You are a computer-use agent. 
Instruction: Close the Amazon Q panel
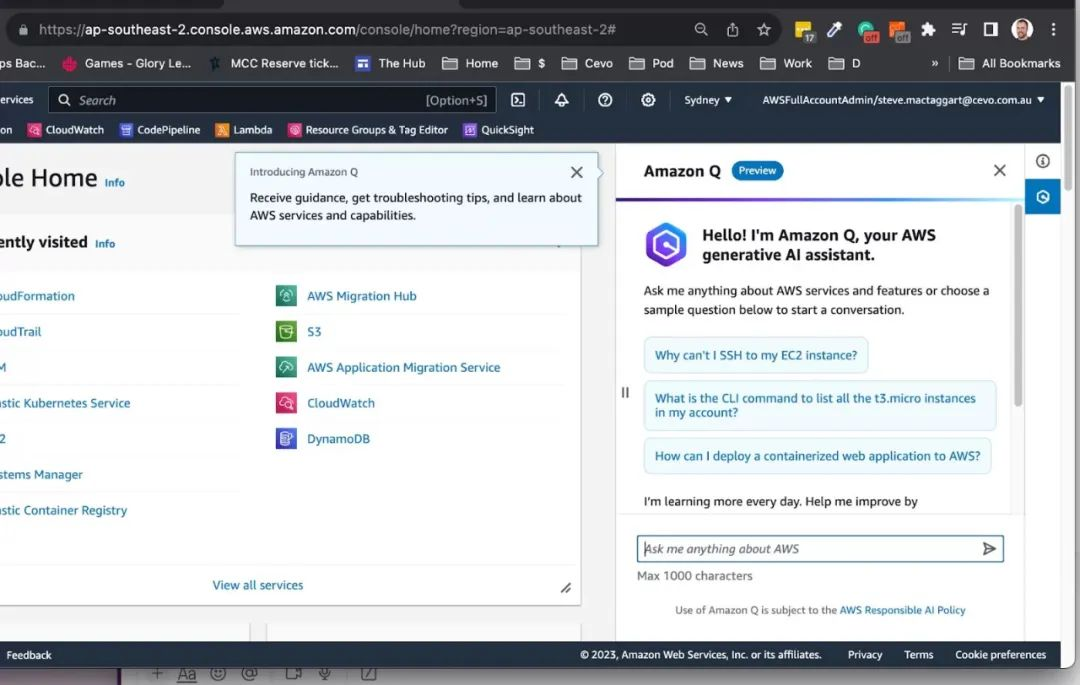click(x=999, y=170)
